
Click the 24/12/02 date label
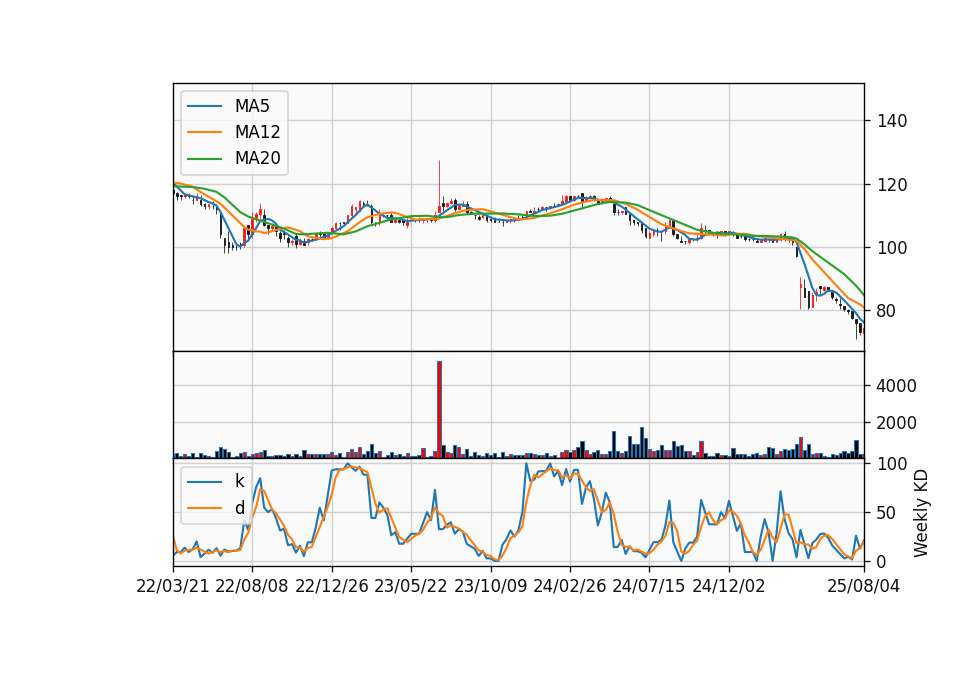729,586
